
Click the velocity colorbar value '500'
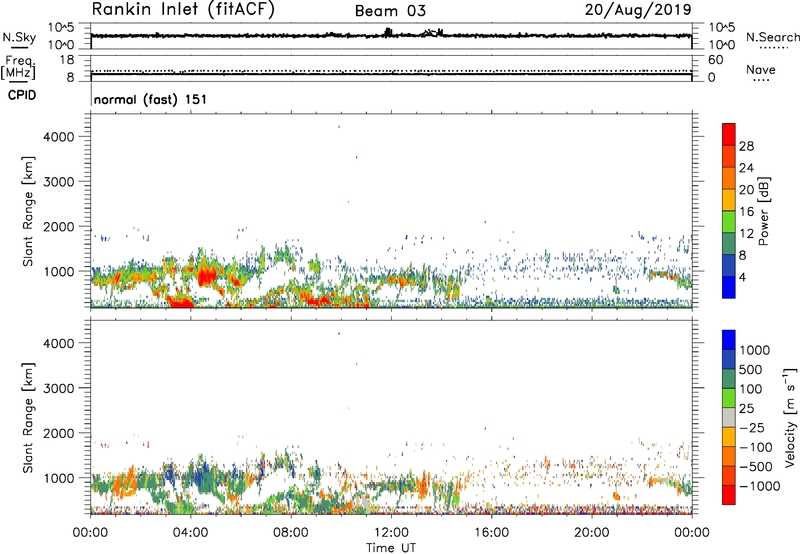click(x=751, y=370)
